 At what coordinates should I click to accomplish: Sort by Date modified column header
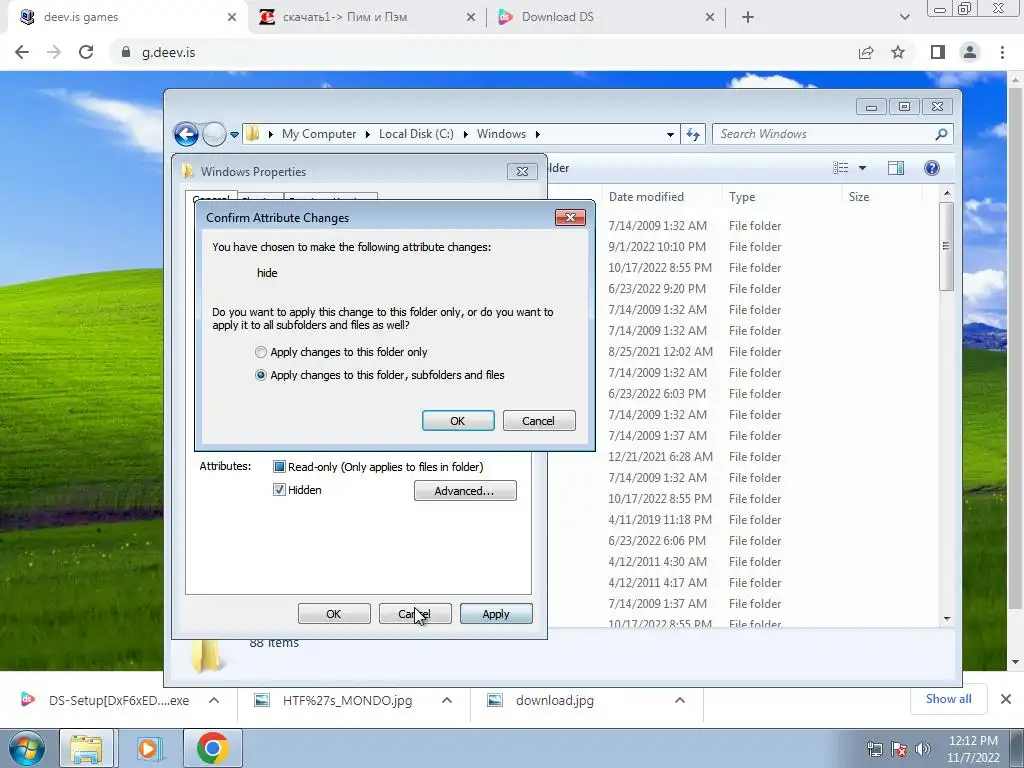click(x=664, y=197)
